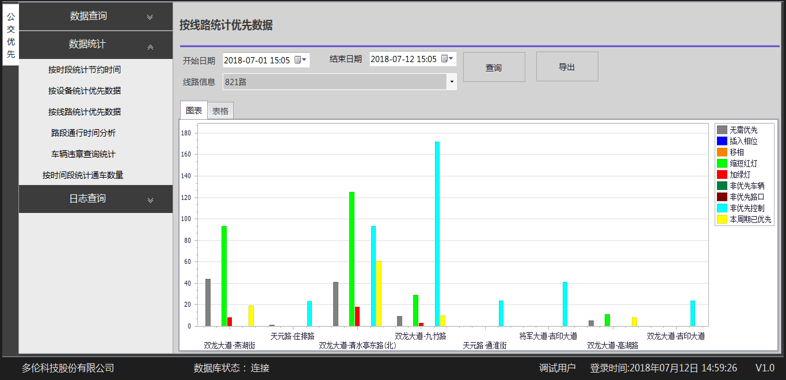Click the green 缩短红灯 legend swatch
Viewport: 786px width, 380px height.
(722, 164)
